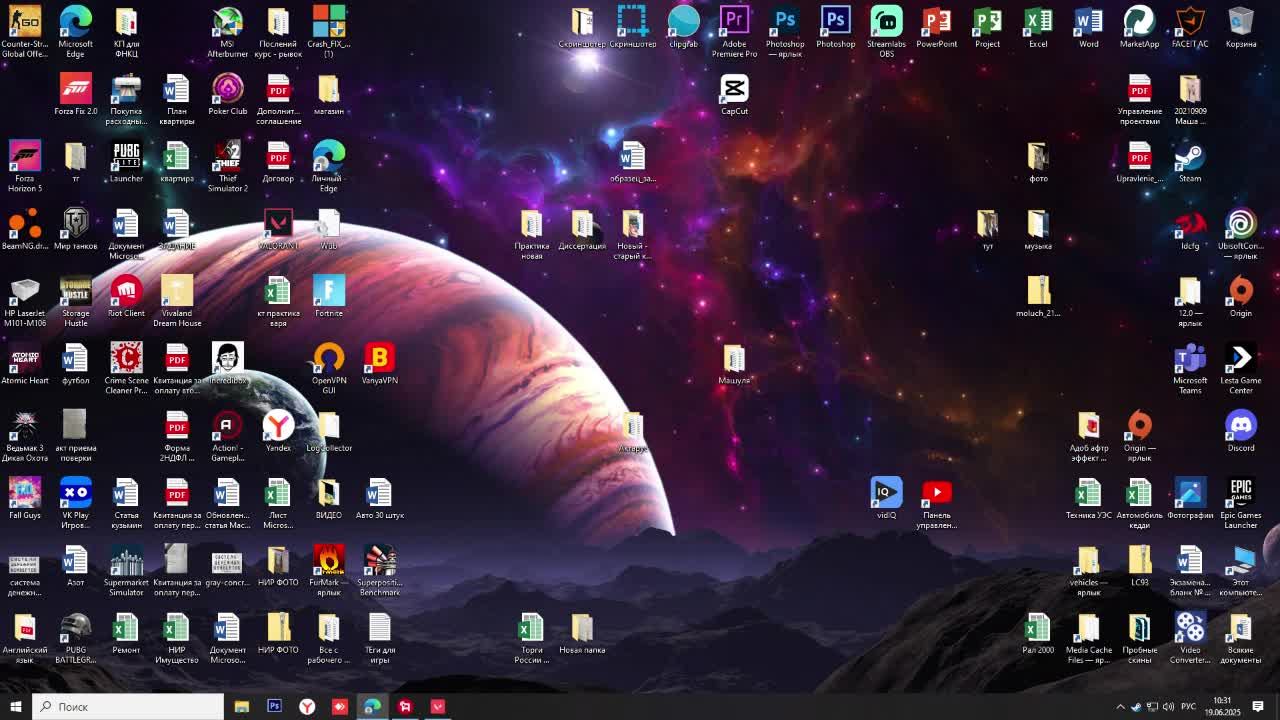Open taskbar clock and calendar
The width and height of the screenshot is (1280, 720).
(x=1222, y=707)
